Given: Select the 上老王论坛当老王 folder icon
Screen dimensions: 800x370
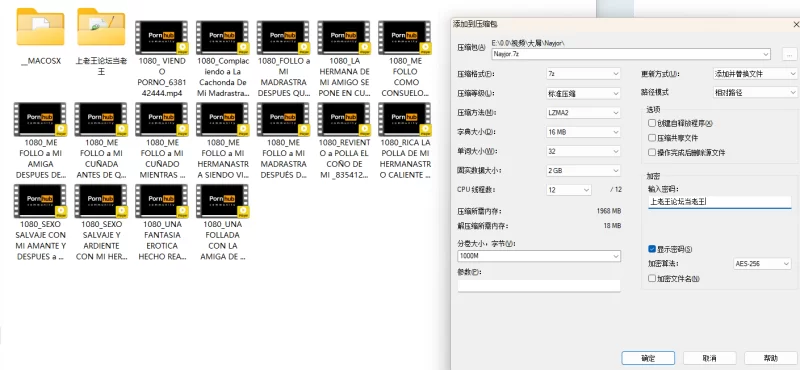Looking at the screenshot, I should pyautogui.click(x=102, y=27).
